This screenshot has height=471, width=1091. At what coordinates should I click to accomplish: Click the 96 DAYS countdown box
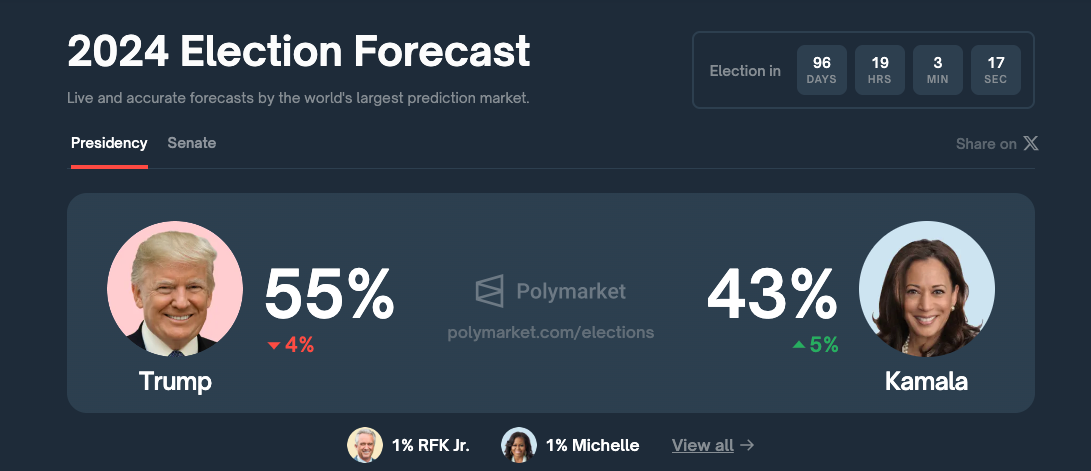pyautogui.click(x=822, y=70)
